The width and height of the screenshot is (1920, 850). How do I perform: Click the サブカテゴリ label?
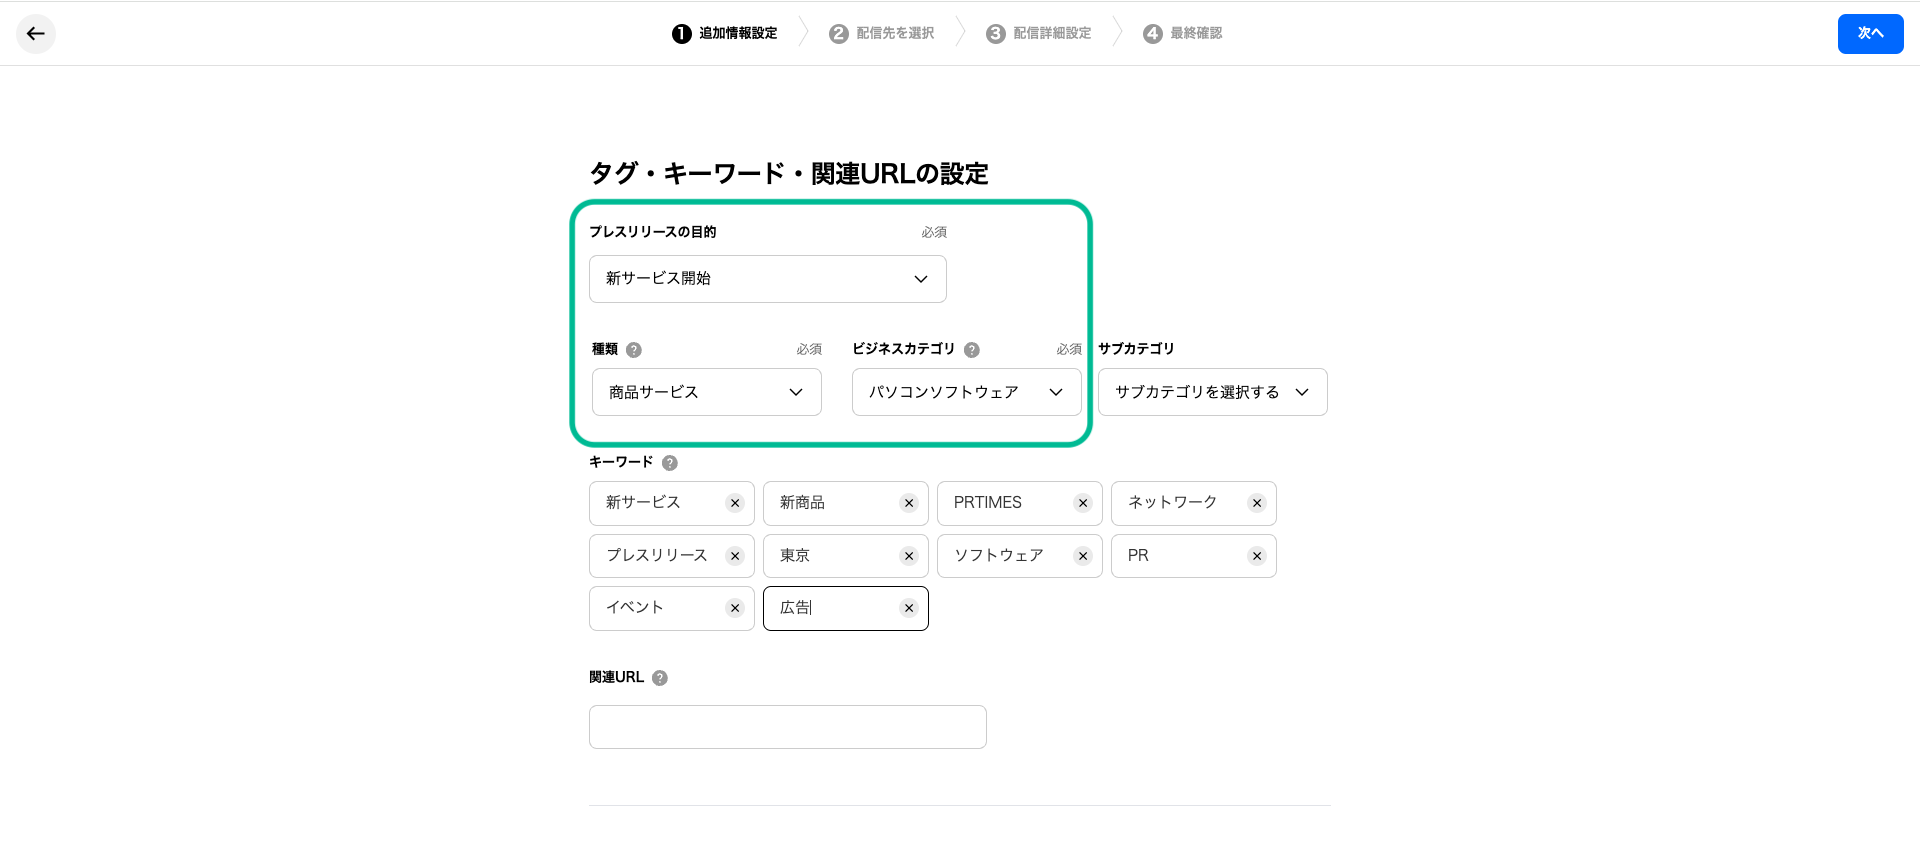pos(1136,349)
